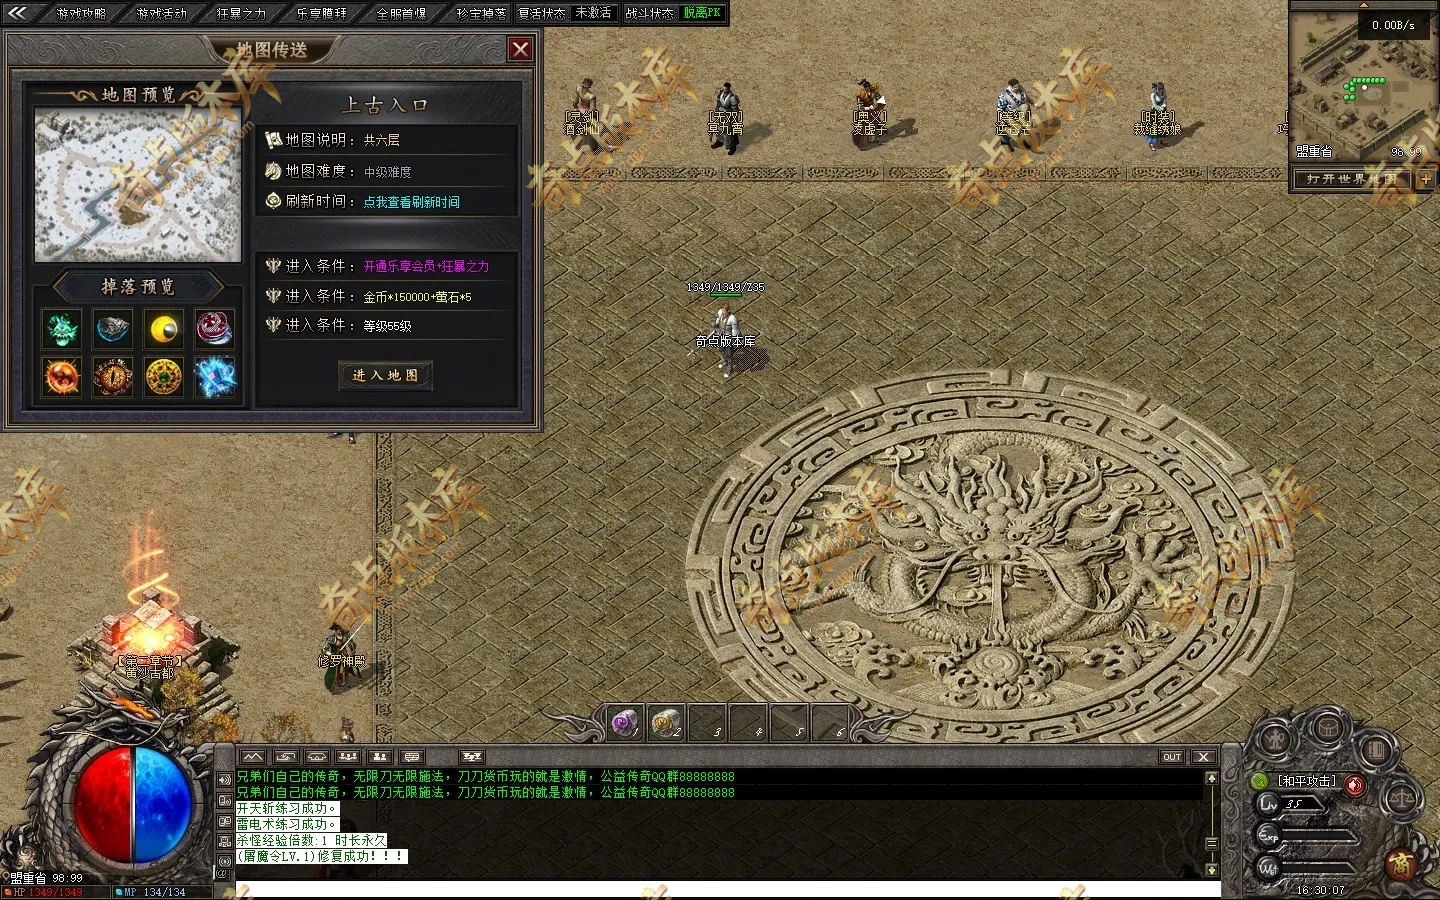Open the 商 shop button

[x=1401, y=864]
